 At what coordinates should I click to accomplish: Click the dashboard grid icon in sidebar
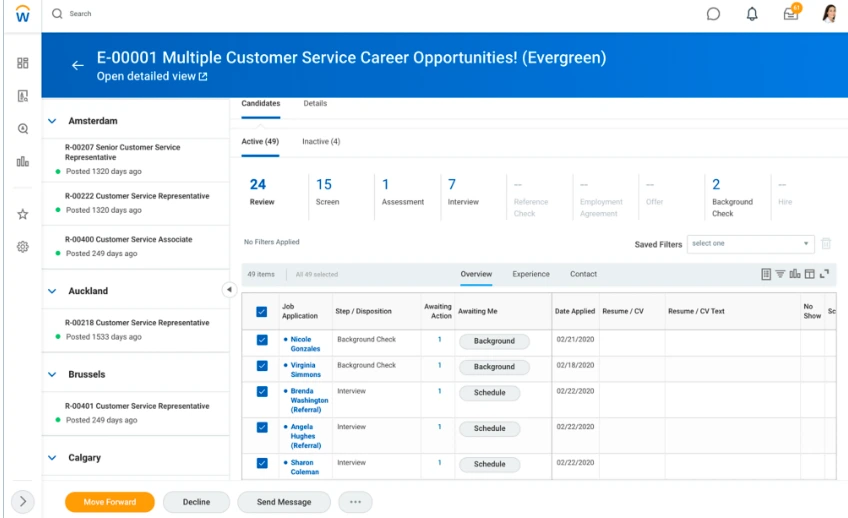coord(23,63)
